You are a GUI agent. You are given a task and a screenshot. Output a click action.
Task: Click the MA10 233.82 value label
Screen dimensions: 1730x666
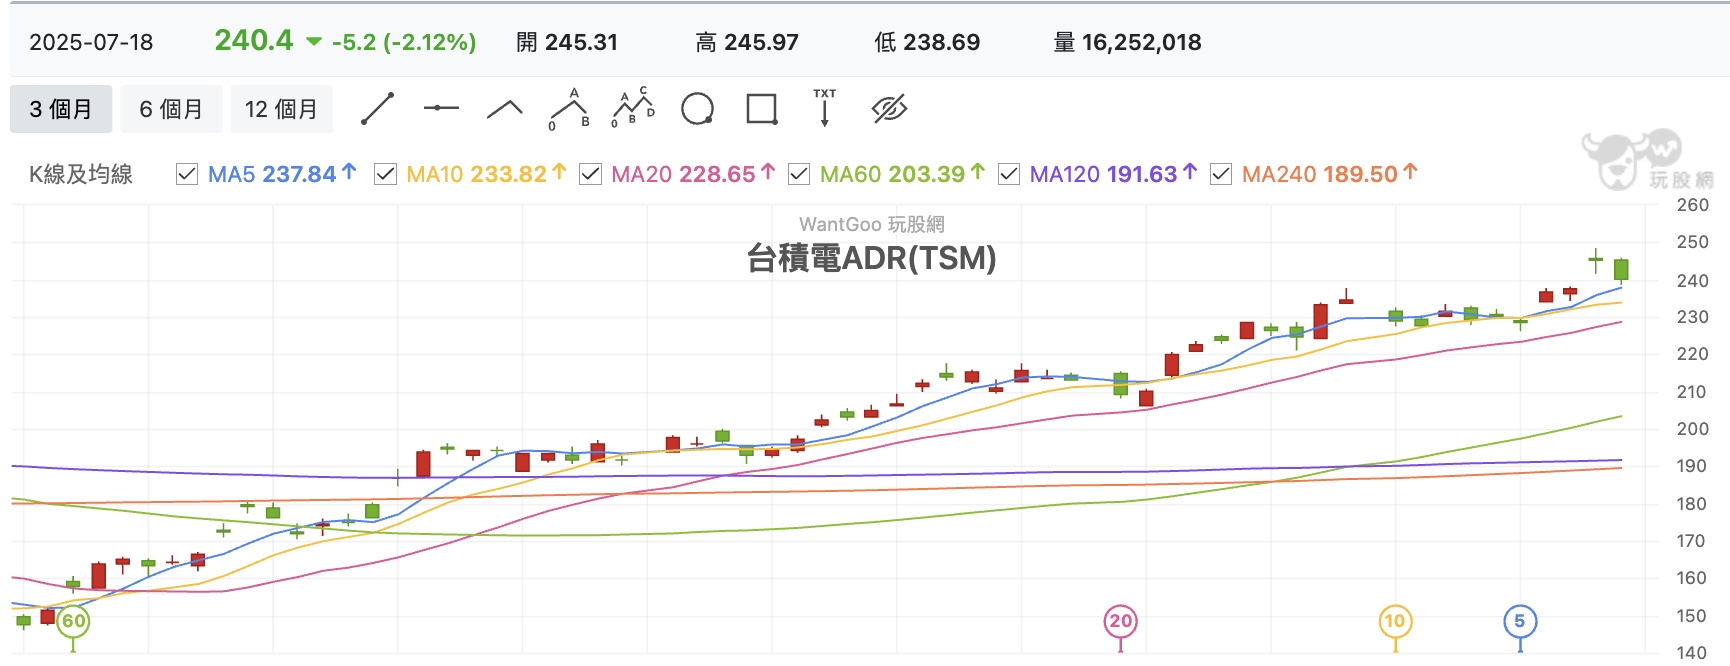coord(486,174)
